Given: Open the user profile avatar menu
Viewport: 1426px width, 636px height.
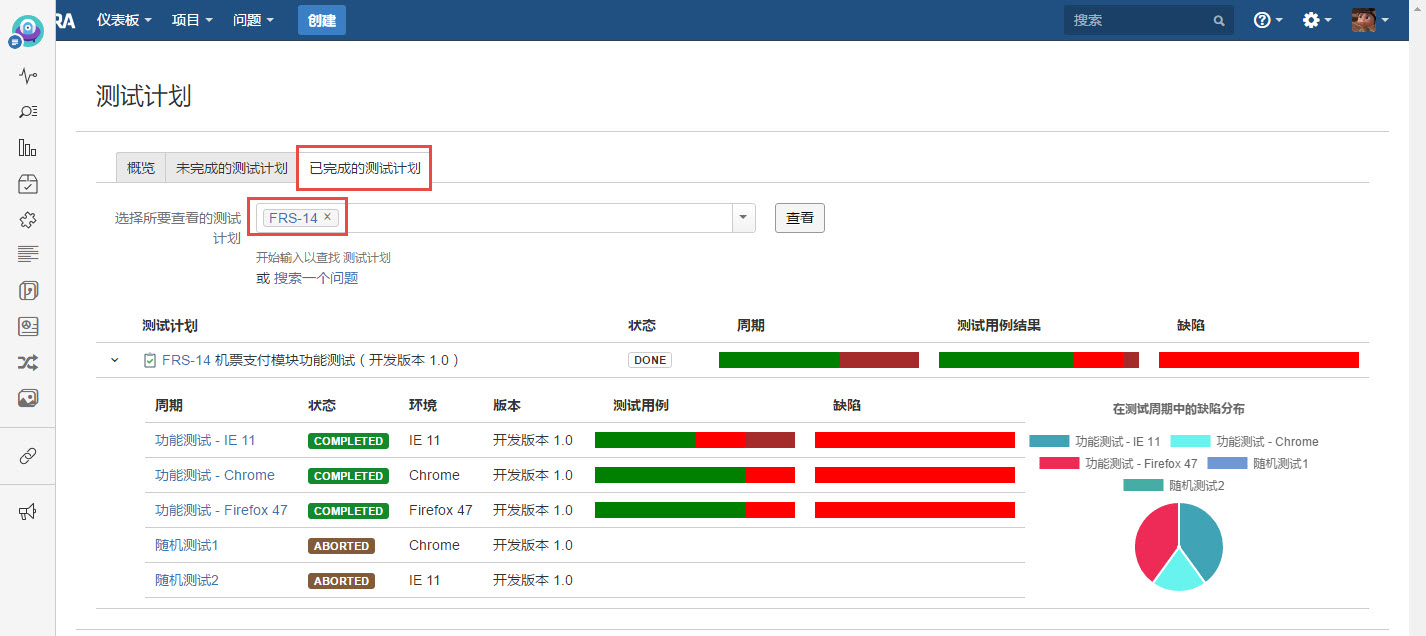Looking at the screenshot, I should click(x=1370, y=20).
